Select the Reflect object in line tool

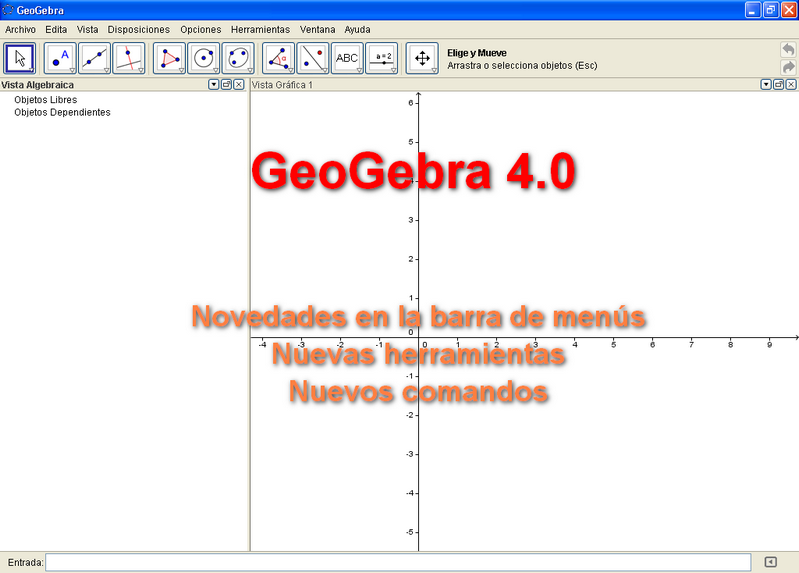click(x=313, y=59)
